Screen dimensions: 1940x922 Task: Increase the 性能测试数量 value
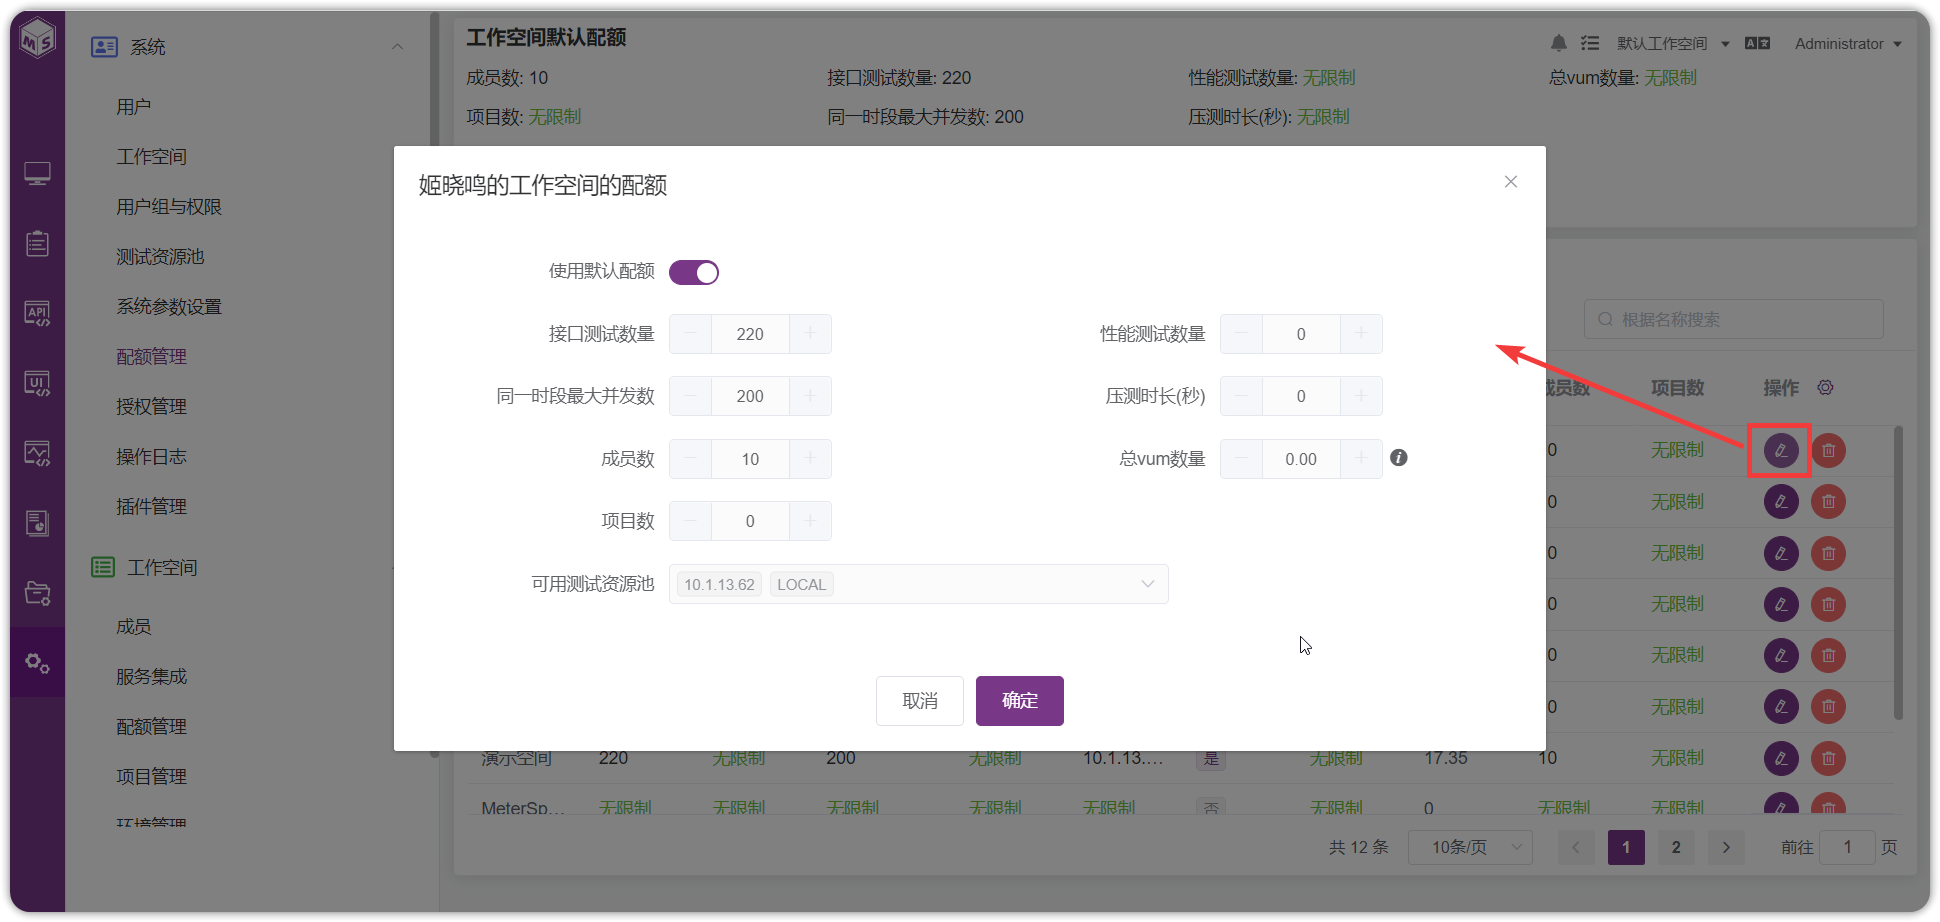1361,334
